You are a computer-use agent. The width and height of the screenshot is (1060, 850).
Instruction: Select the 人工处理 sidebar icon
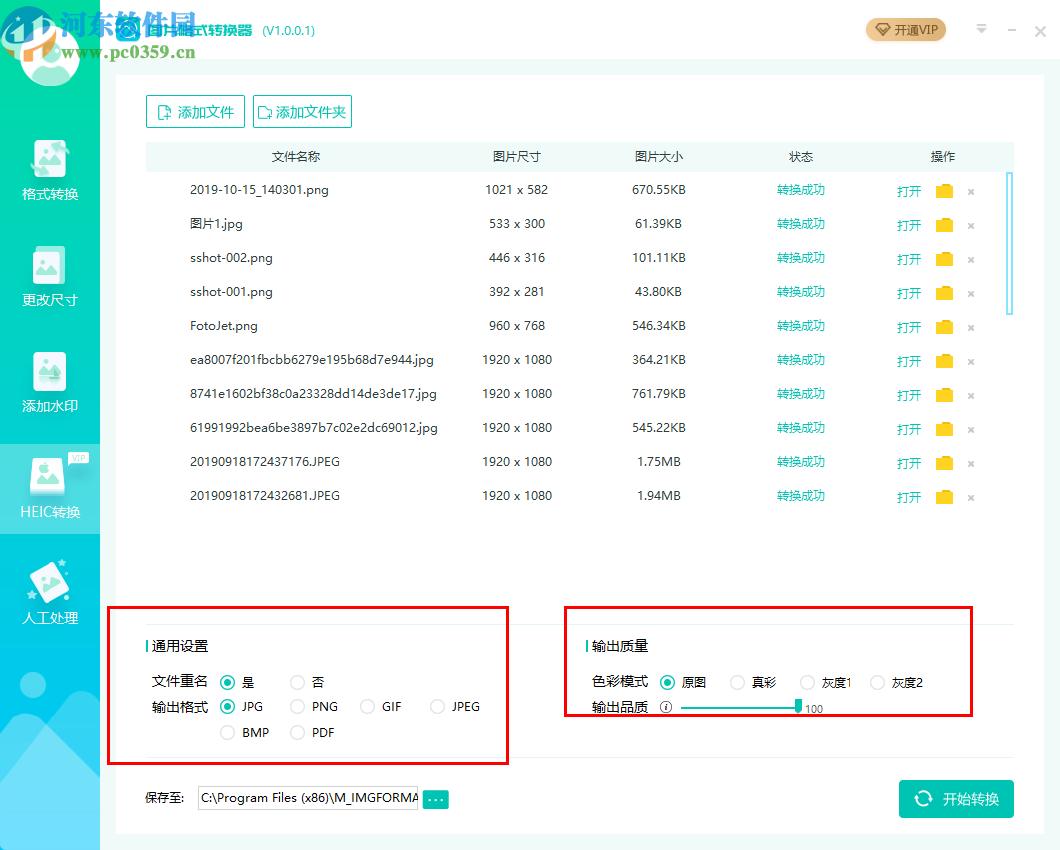pos(49,592)
